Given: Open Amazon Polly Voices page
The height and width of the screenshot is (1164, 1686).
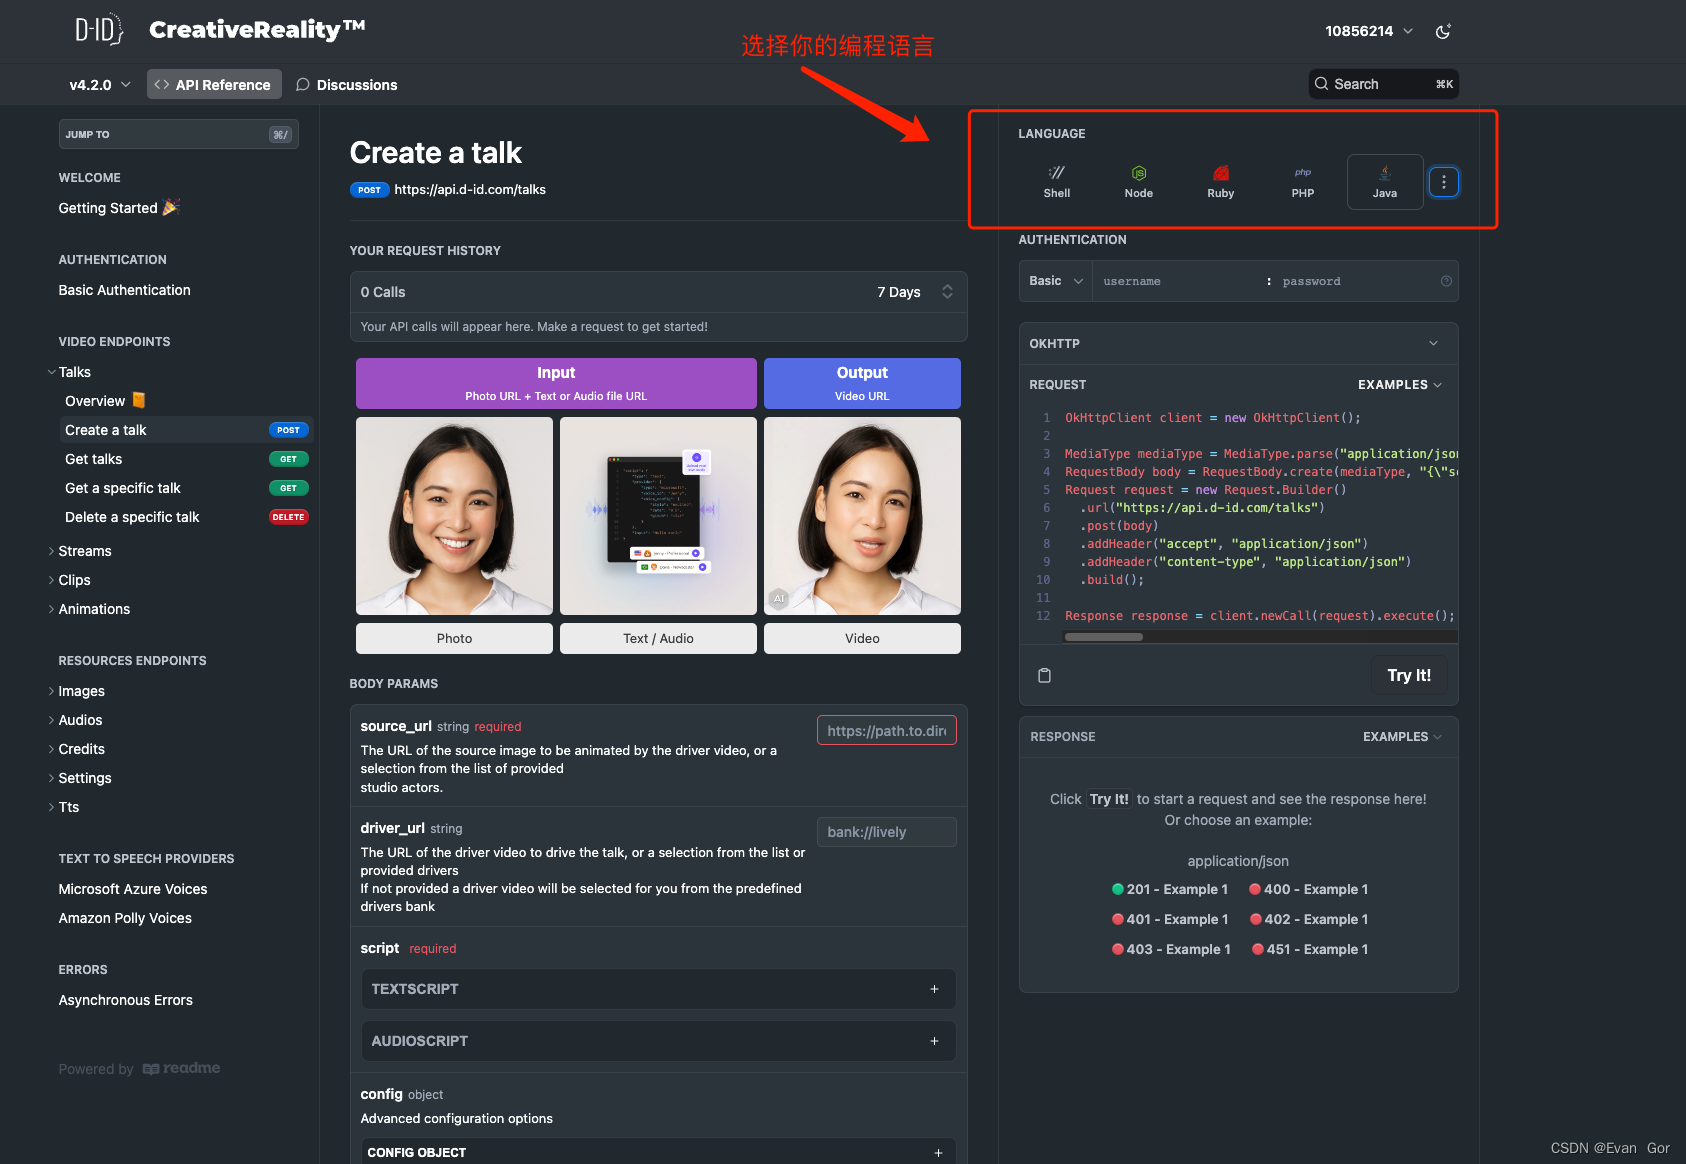Looking at the screenshot, I should [125, 918].
